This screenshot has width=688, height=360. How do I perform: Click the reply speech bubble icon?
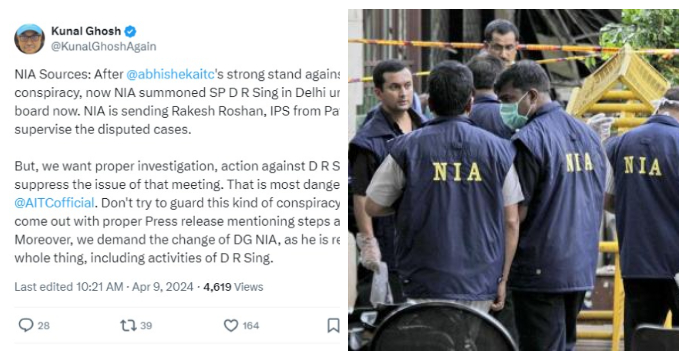(x=26, y=325)
